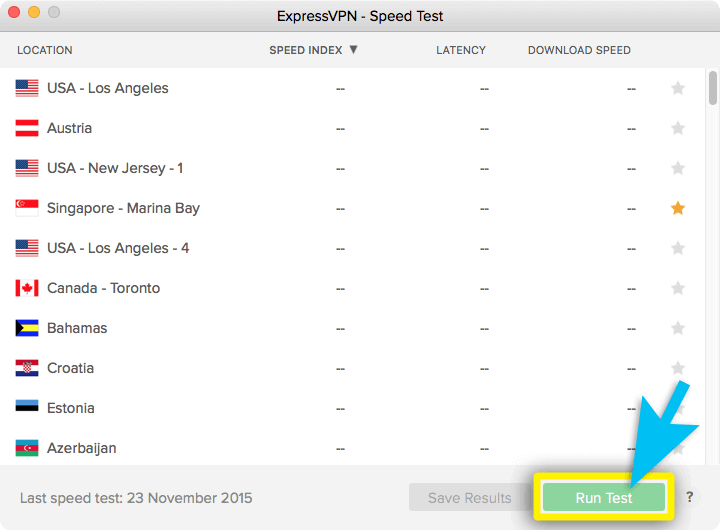The image size is (720, 530).
Task: Close the ExpressVPN Speed Test window
Action: pyautogui.click(x=14, y=12)
